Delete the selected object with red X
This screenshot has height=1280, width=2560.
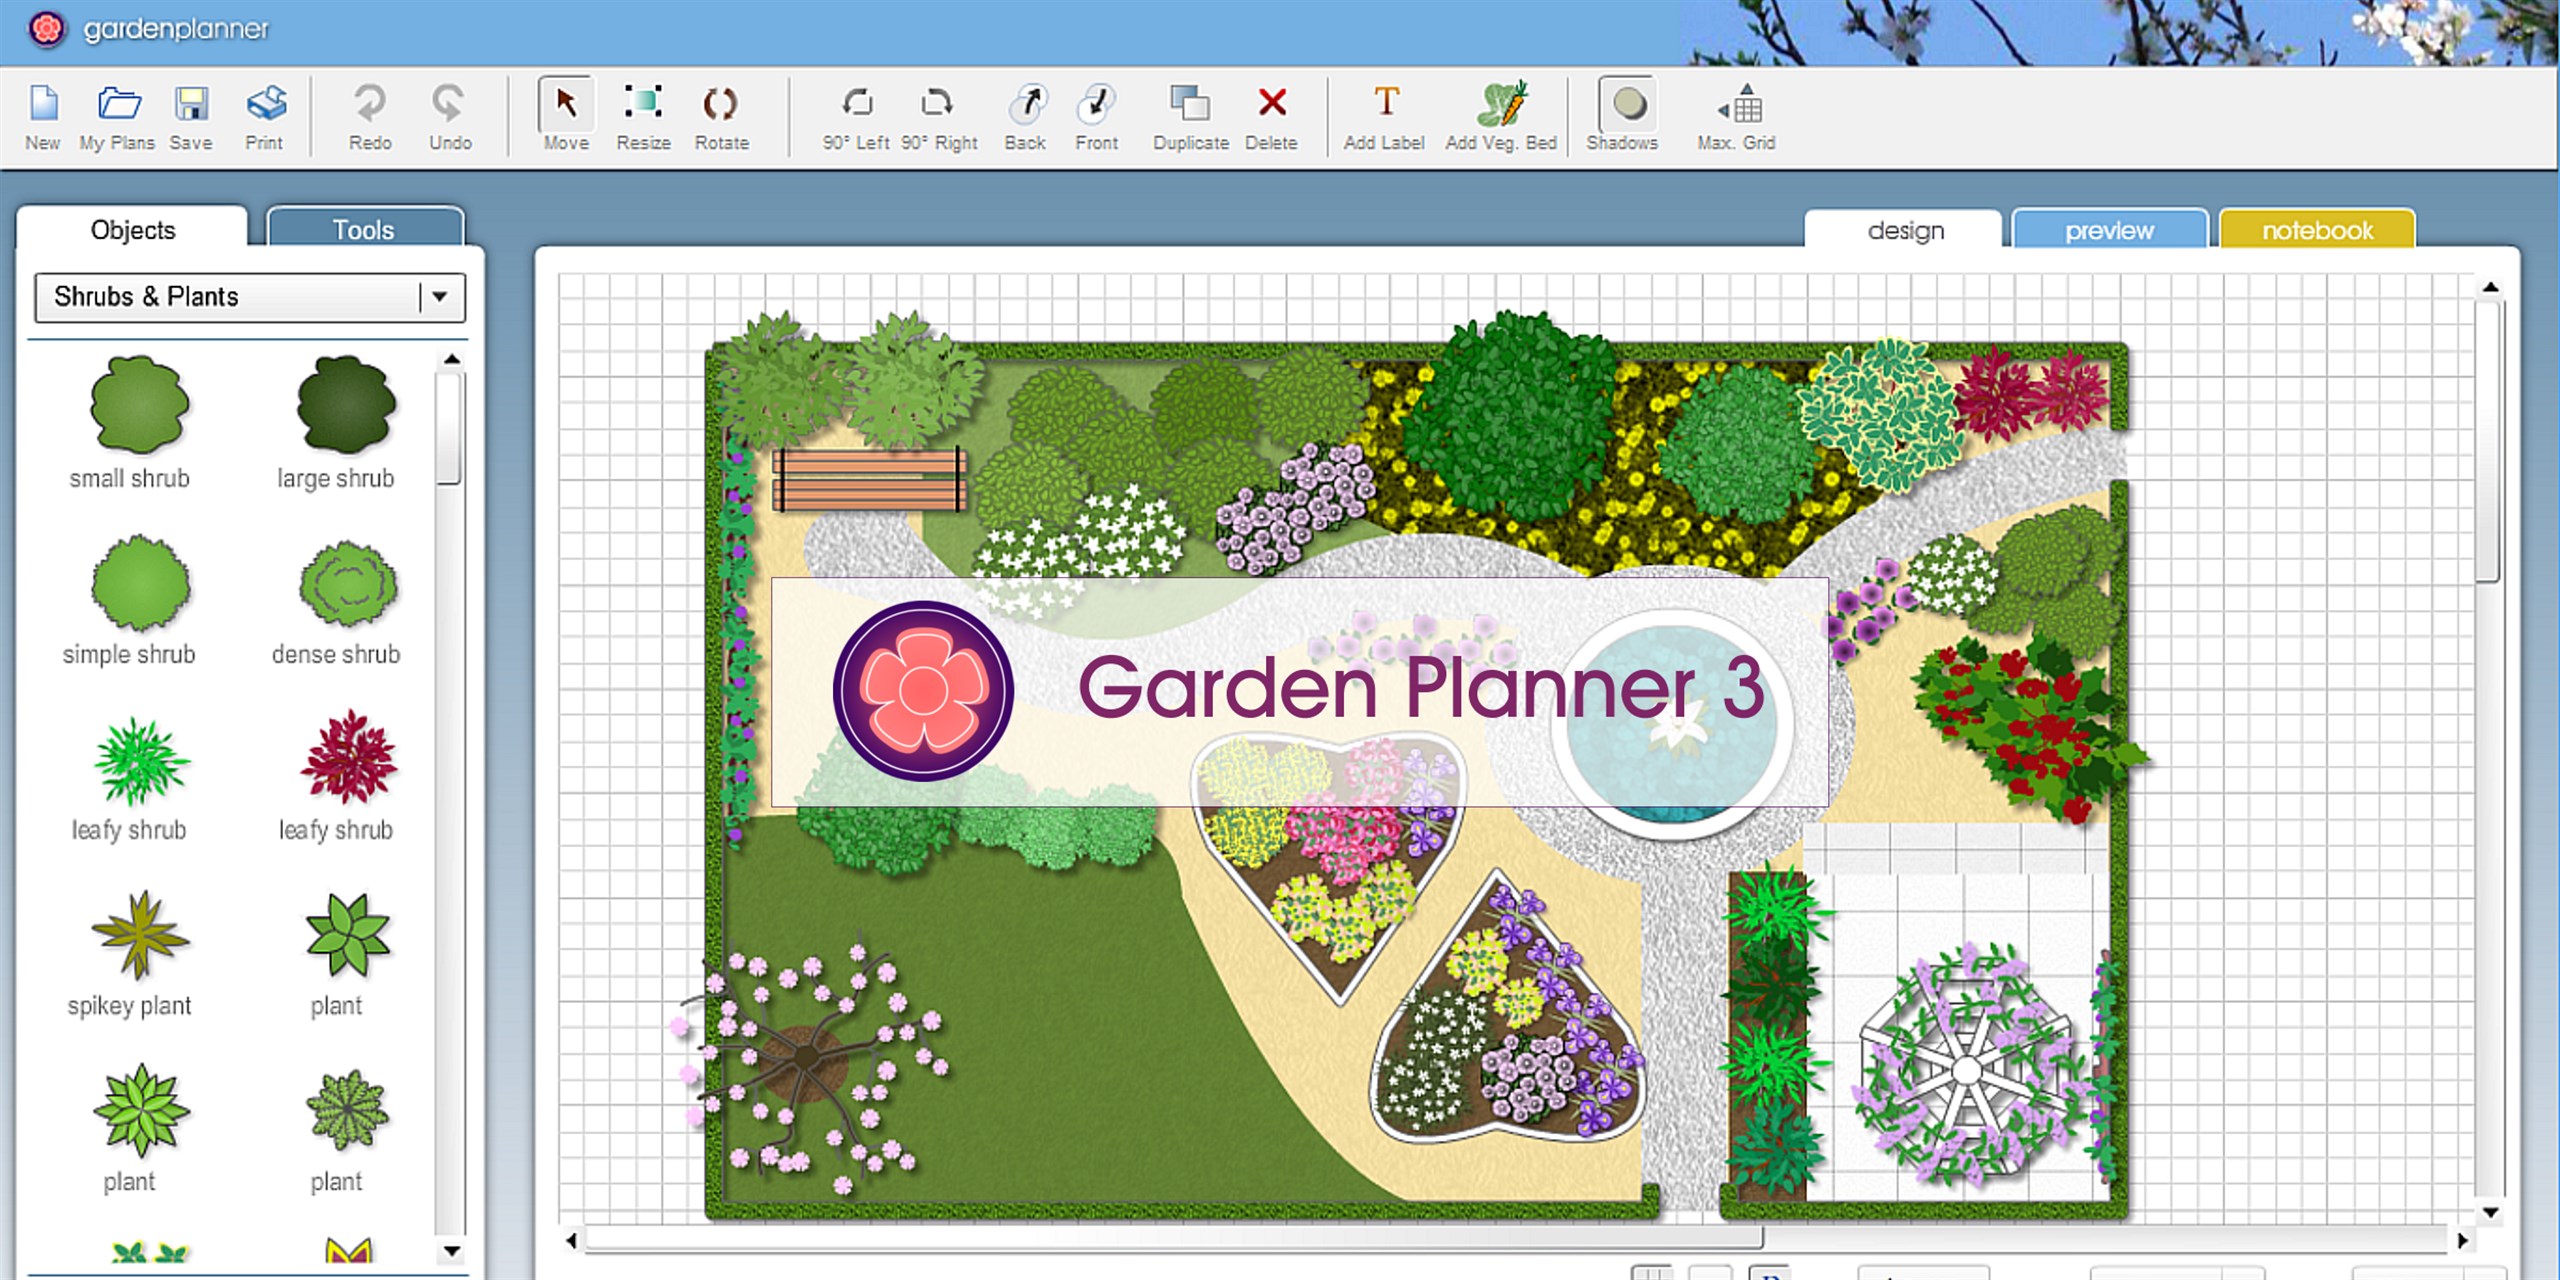1271,104
